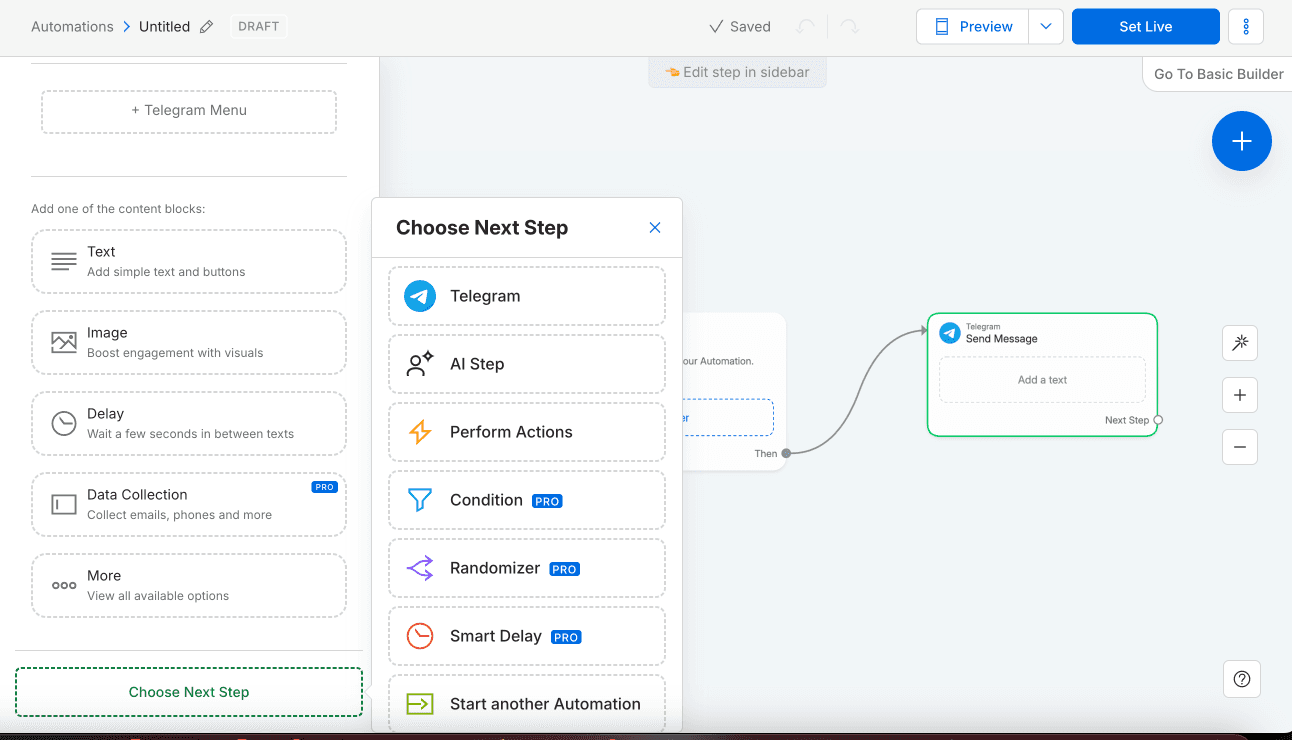This screenshot has height=740, width=1292.
Task: Click the Delay block clock icon
Action: pyautogui.click(x=64, y=424)
